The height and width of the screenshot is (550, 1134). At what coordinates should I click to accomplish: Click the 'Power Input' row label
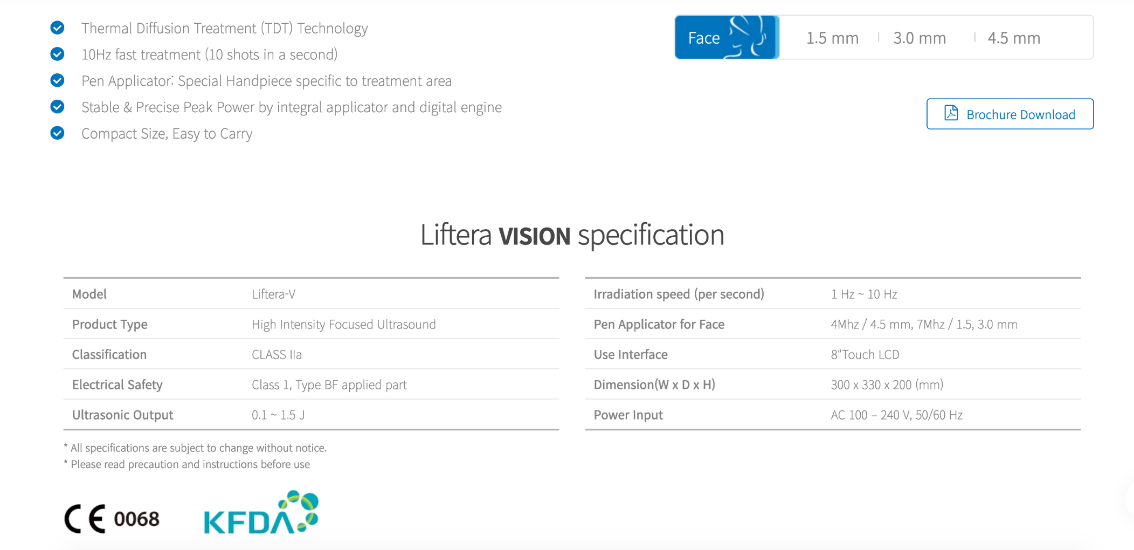pos(628,415)
